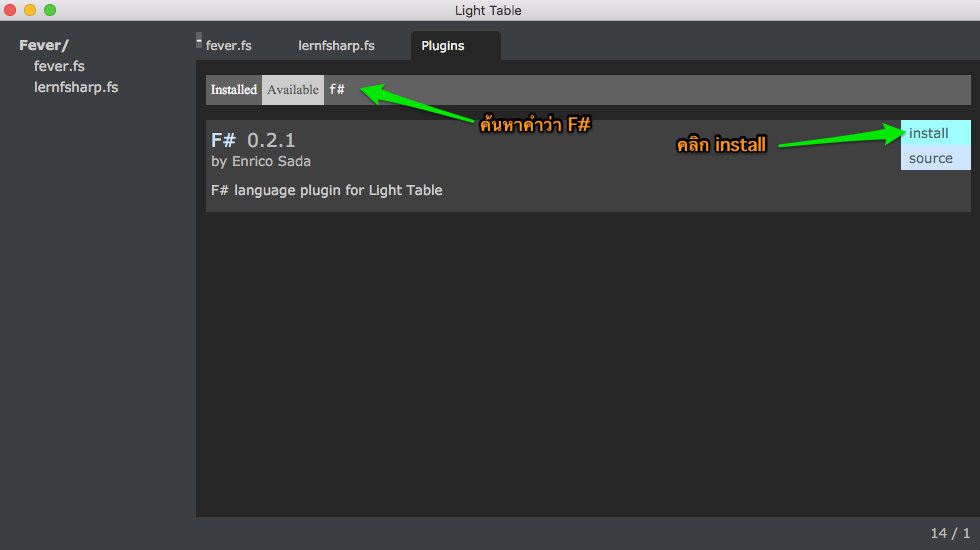Switch to the fever.fs tab
This screenshot has width=980, height=550.
point(229,46)
